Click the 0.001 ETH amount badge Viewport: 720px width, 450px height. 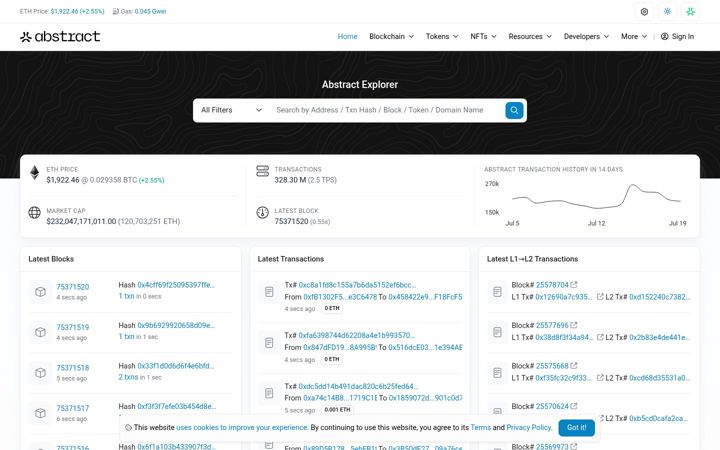pyautogui.click(x=338, y=410)
